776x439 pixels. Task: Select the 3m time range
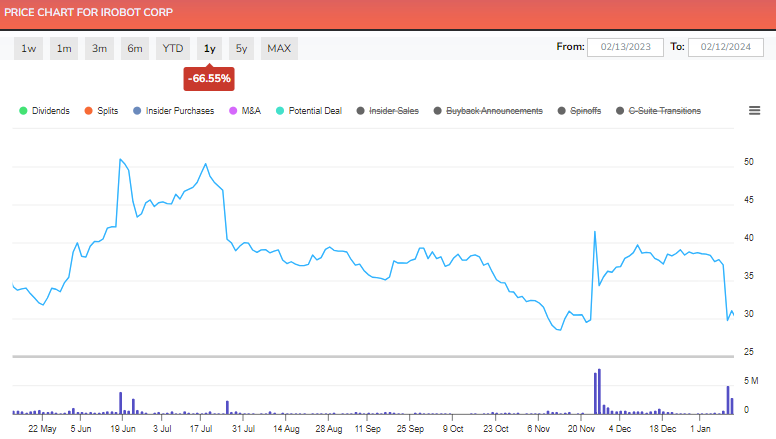pos(99,48)
